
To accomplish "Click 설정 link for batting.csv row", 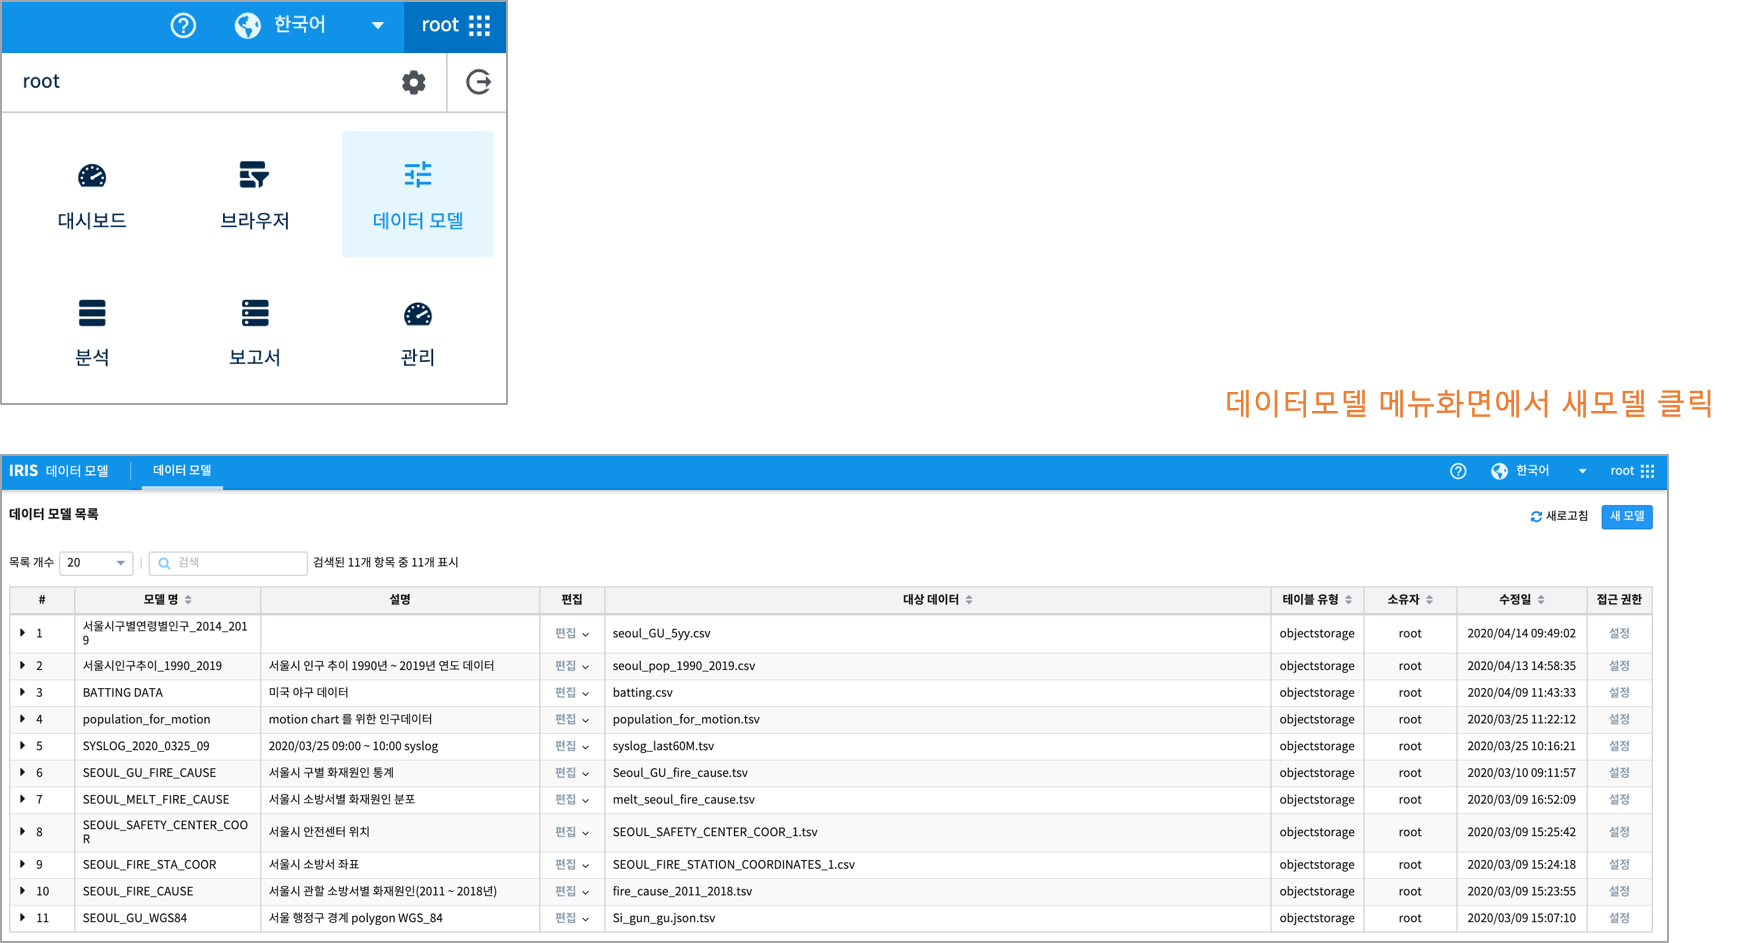I will tap(1619, 693).
